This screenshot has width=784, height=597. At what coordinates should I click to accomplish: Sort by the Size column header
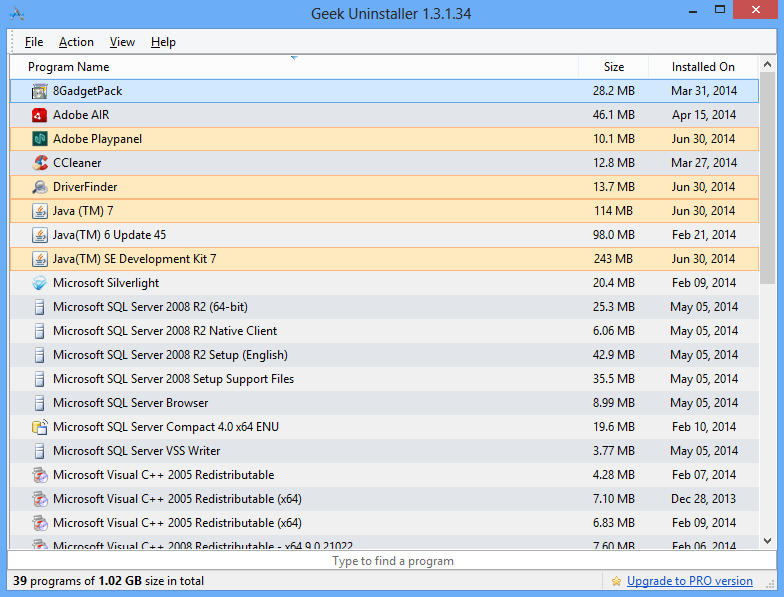[x=614, y=66]
